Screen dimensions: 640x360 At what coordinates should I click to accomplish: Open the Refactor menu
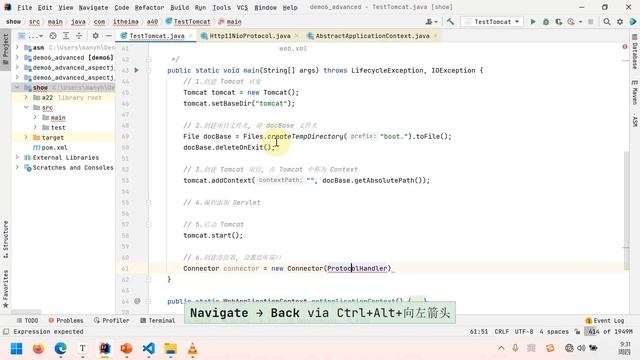[x=149, y=7]
